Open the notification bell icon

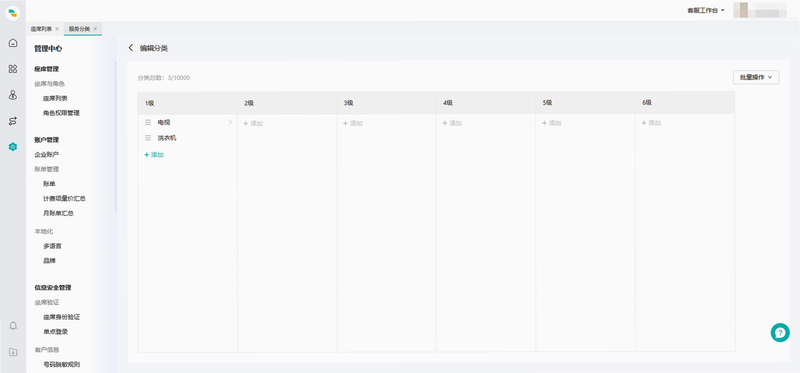[13, 326]
